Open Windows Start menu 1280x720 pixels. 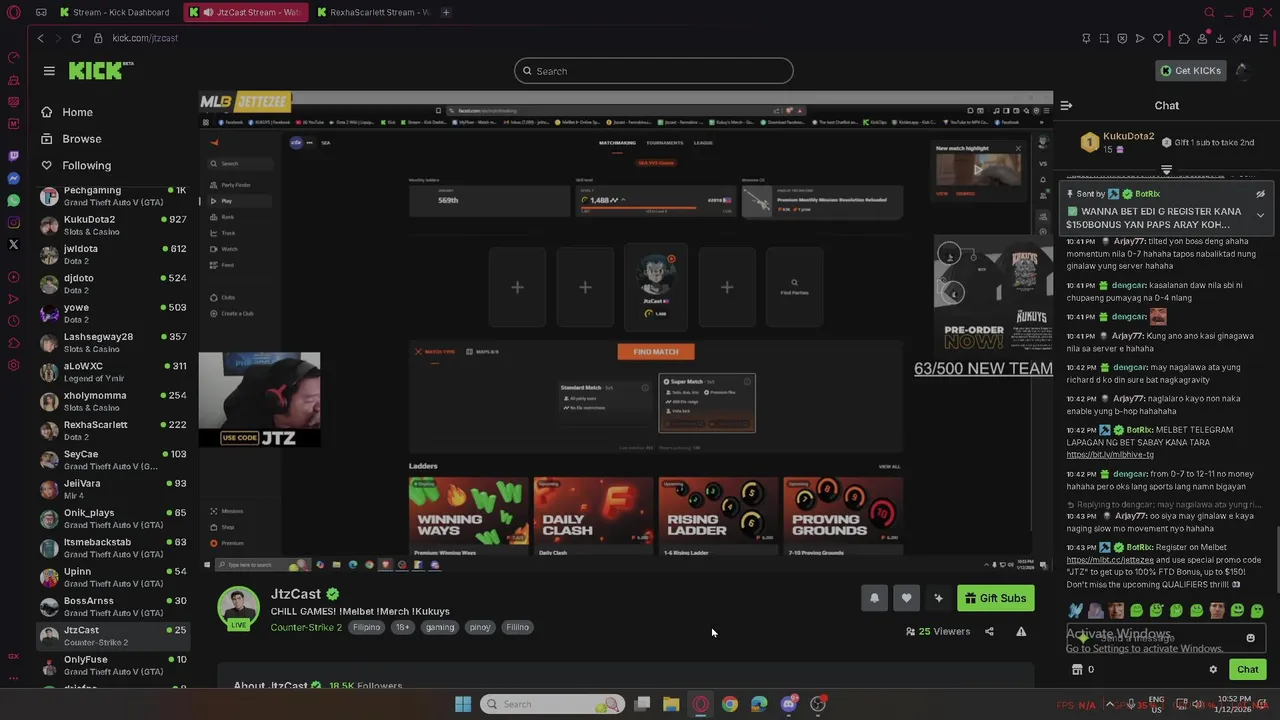click(463, 704)
